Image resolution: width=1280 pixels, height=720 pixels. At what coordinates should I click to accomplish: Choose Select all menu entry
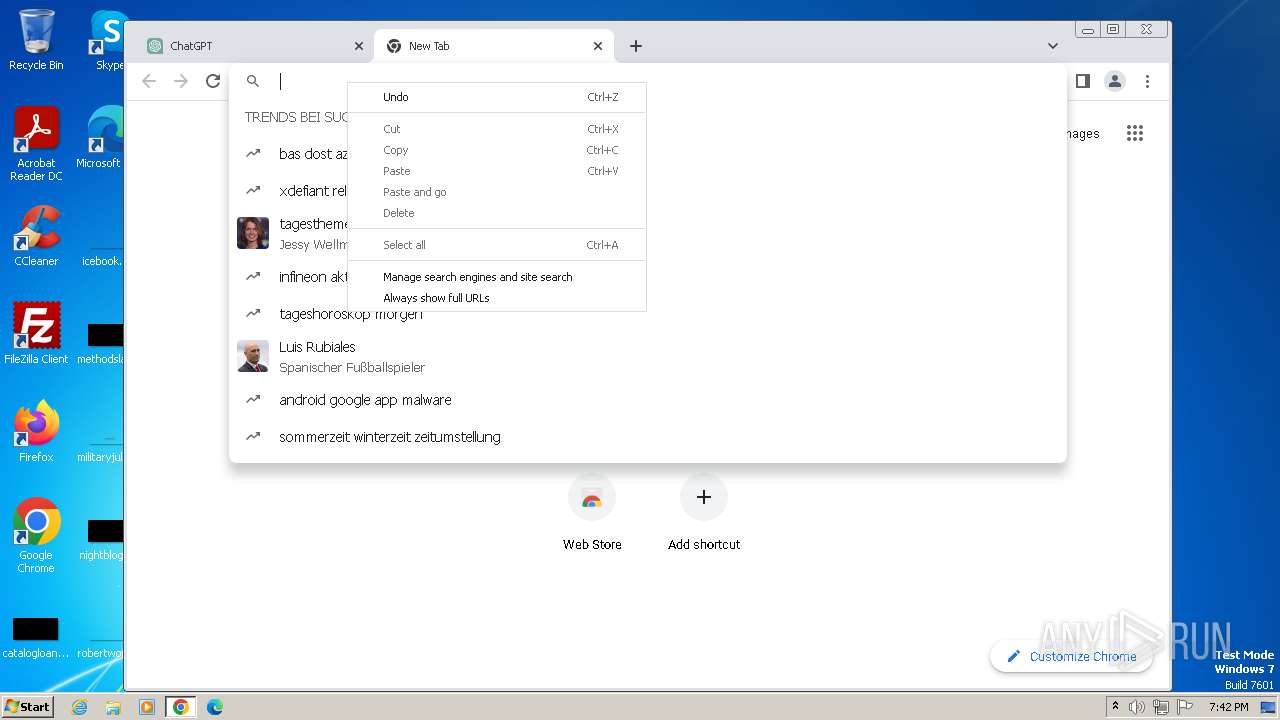497,245
